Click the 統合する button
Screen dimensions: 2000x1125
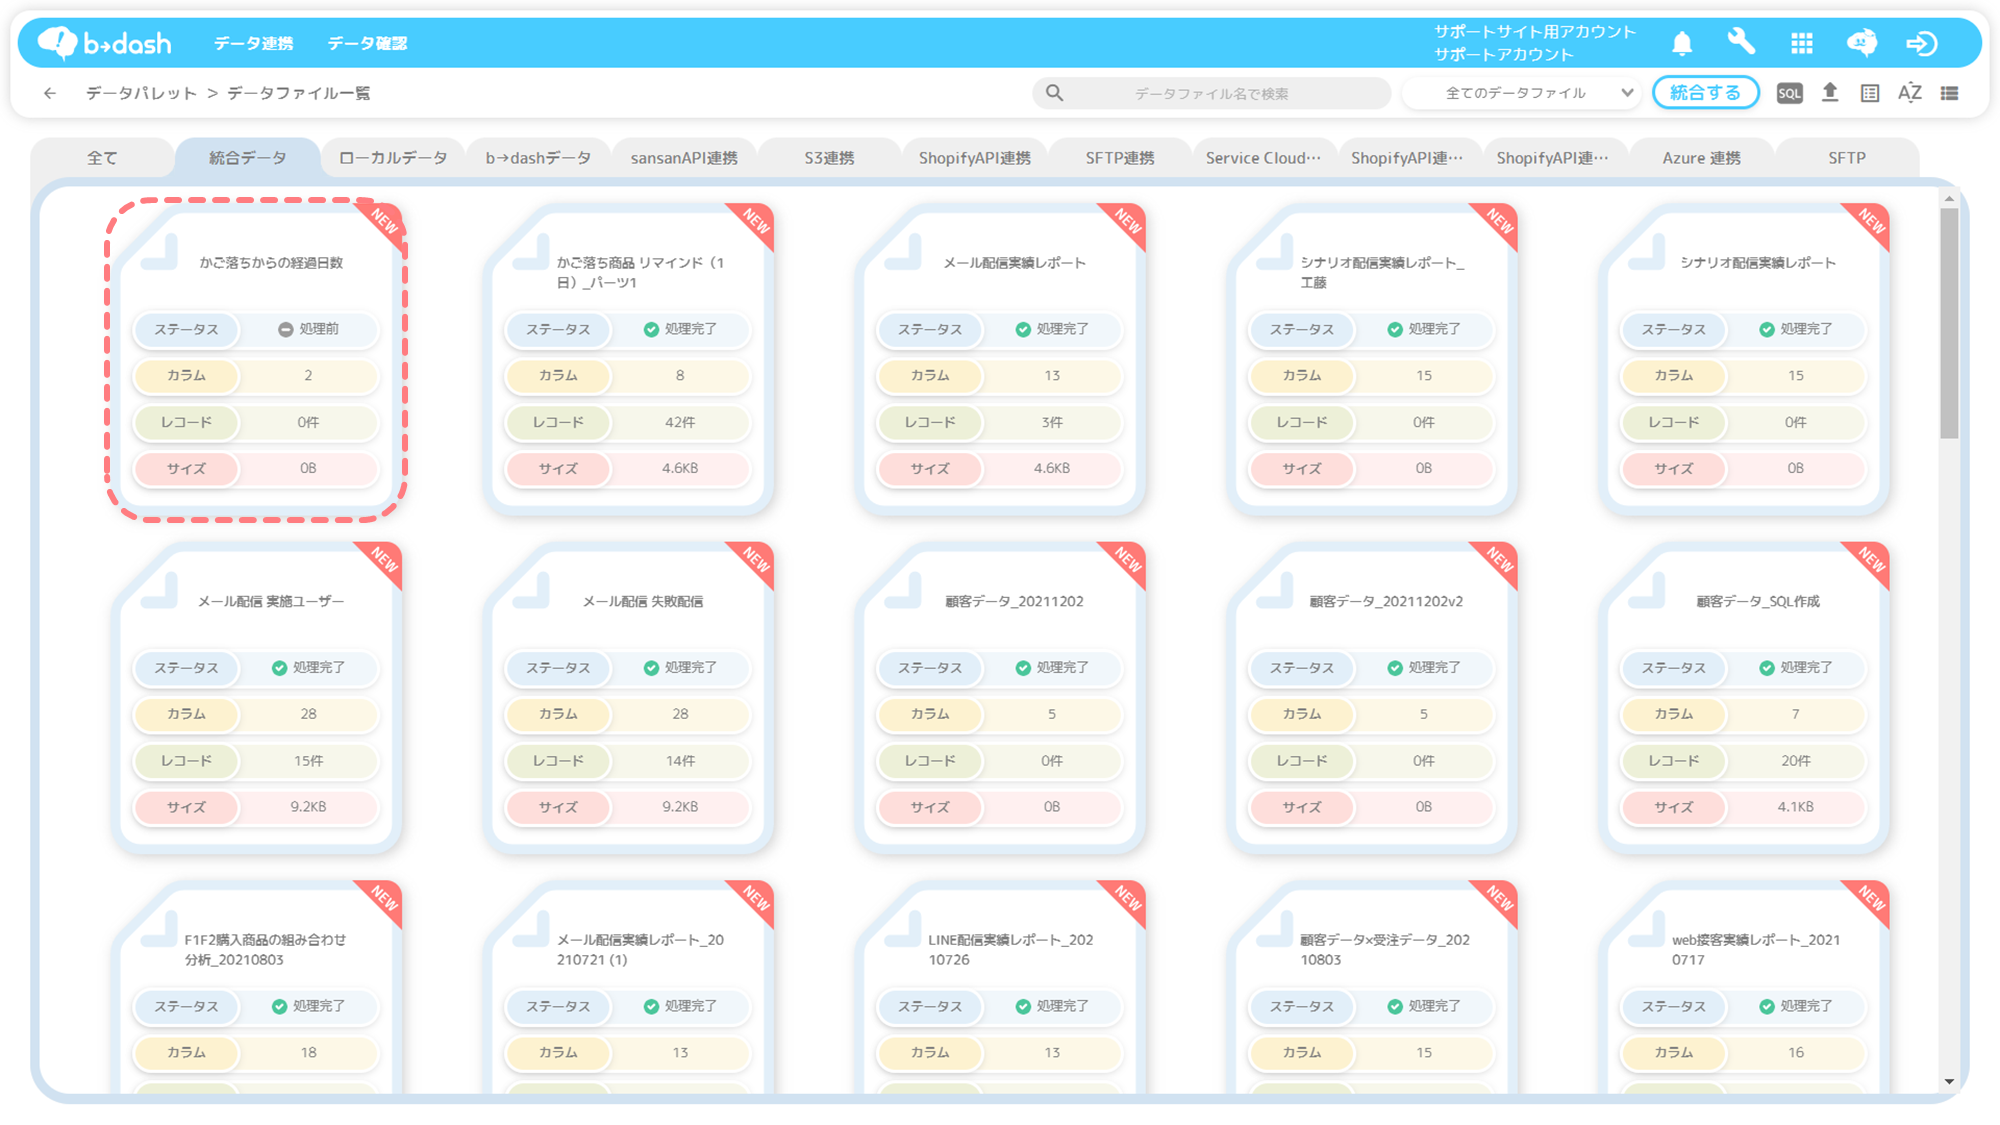tap(1705, 93)
